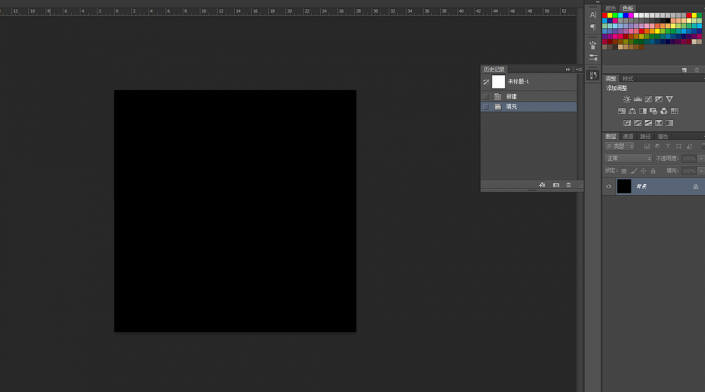This screenshot has height=392, width=705.
Task: Open the 正常 blend mode dropdown
Action: (x=628, y=158)
